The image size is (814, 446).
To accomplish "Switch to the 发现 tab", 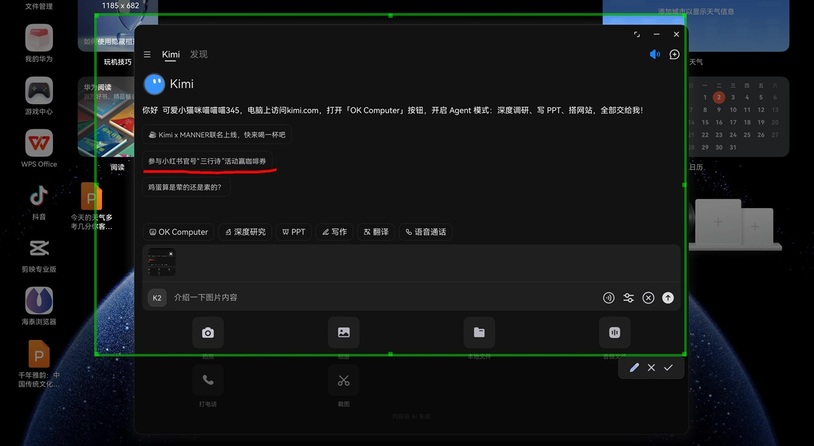I will click(x=199, y=54).
